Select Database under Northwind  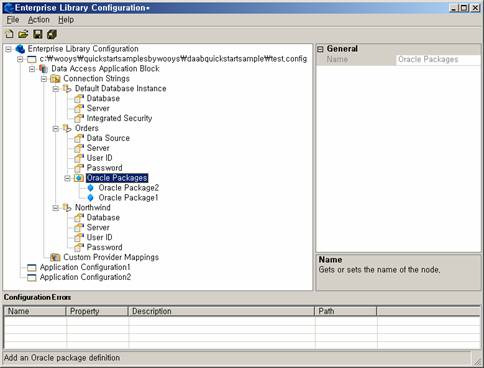pyautogui.click(x=103, y=217)
